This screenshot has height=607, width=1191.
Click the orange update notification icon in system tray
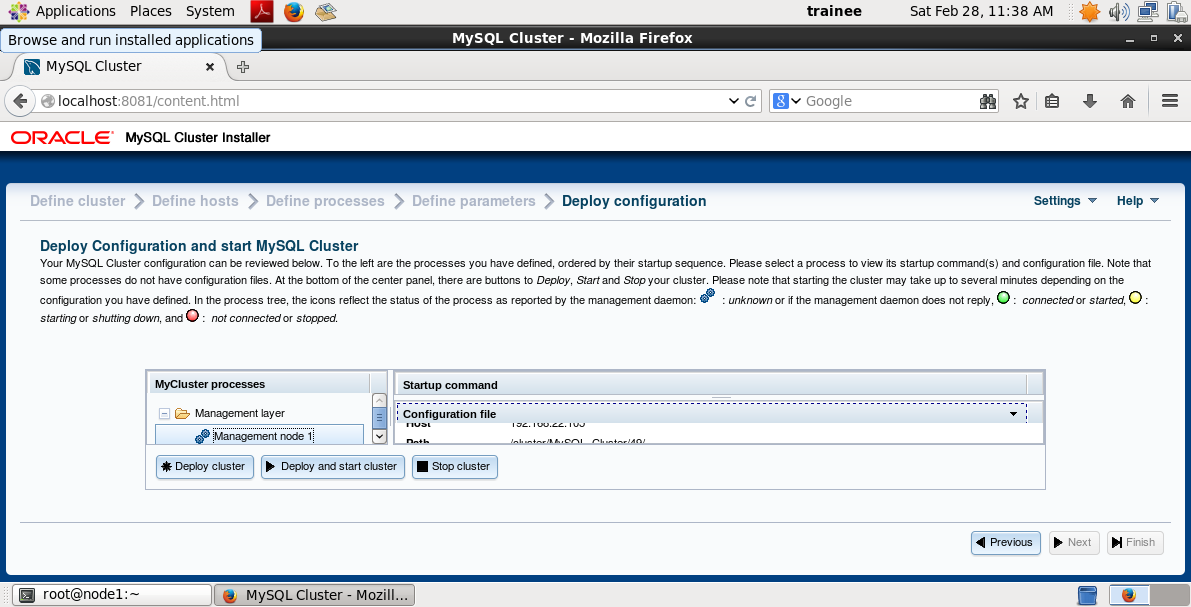[1090, 11]
